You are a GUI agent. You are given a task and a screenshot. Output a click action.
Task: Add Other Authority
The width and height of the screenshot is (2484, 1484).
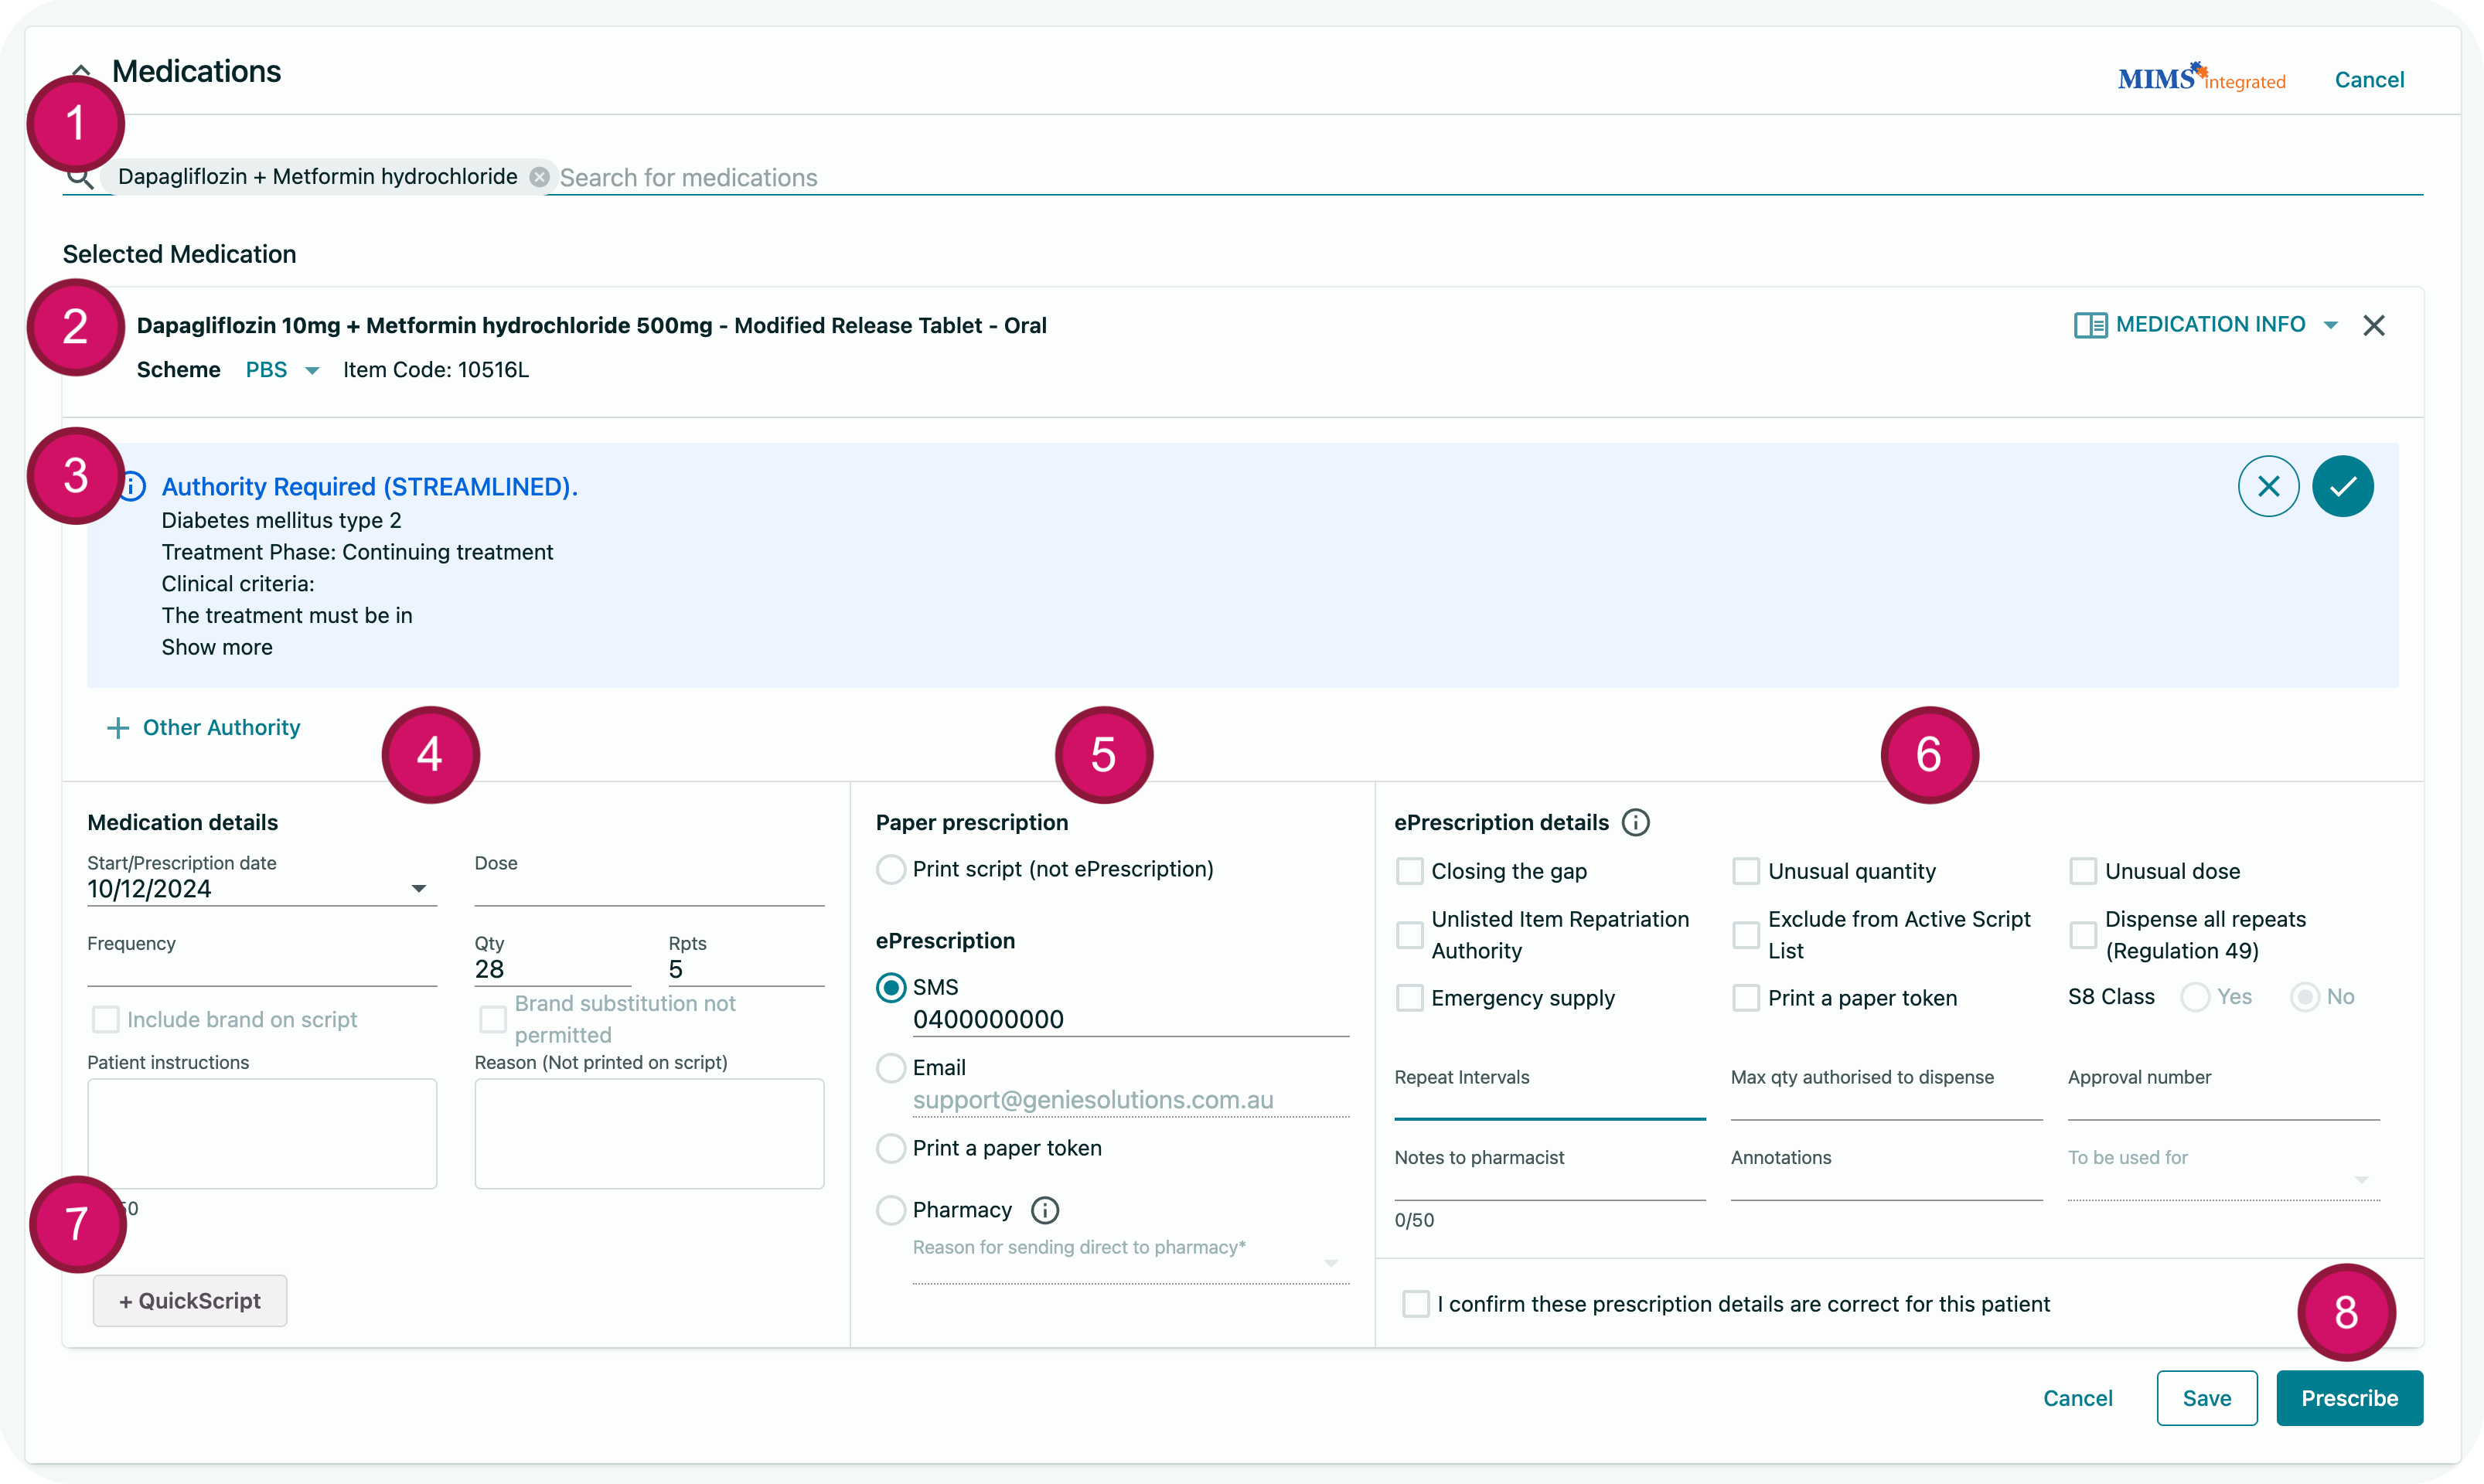tap(203, 727)
